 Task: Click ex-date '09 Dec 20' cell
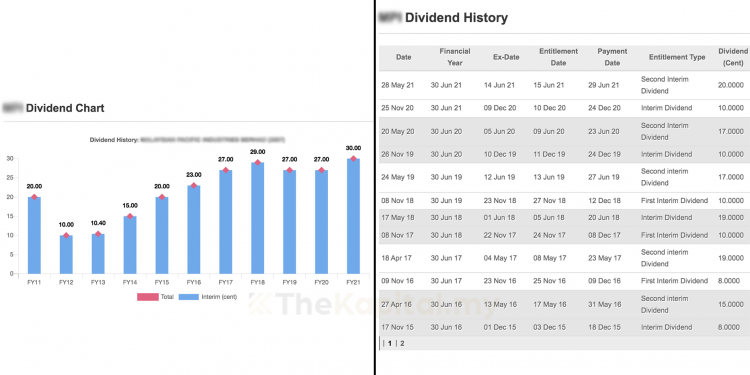tap(500, 108)
